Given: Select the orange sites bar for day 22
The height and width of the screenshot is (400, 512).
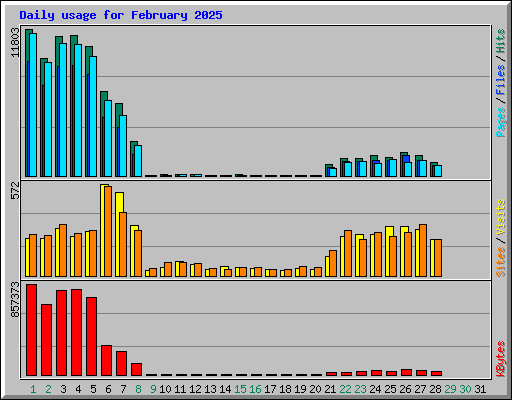Looking at the screenshot, I should click(348, 253).
